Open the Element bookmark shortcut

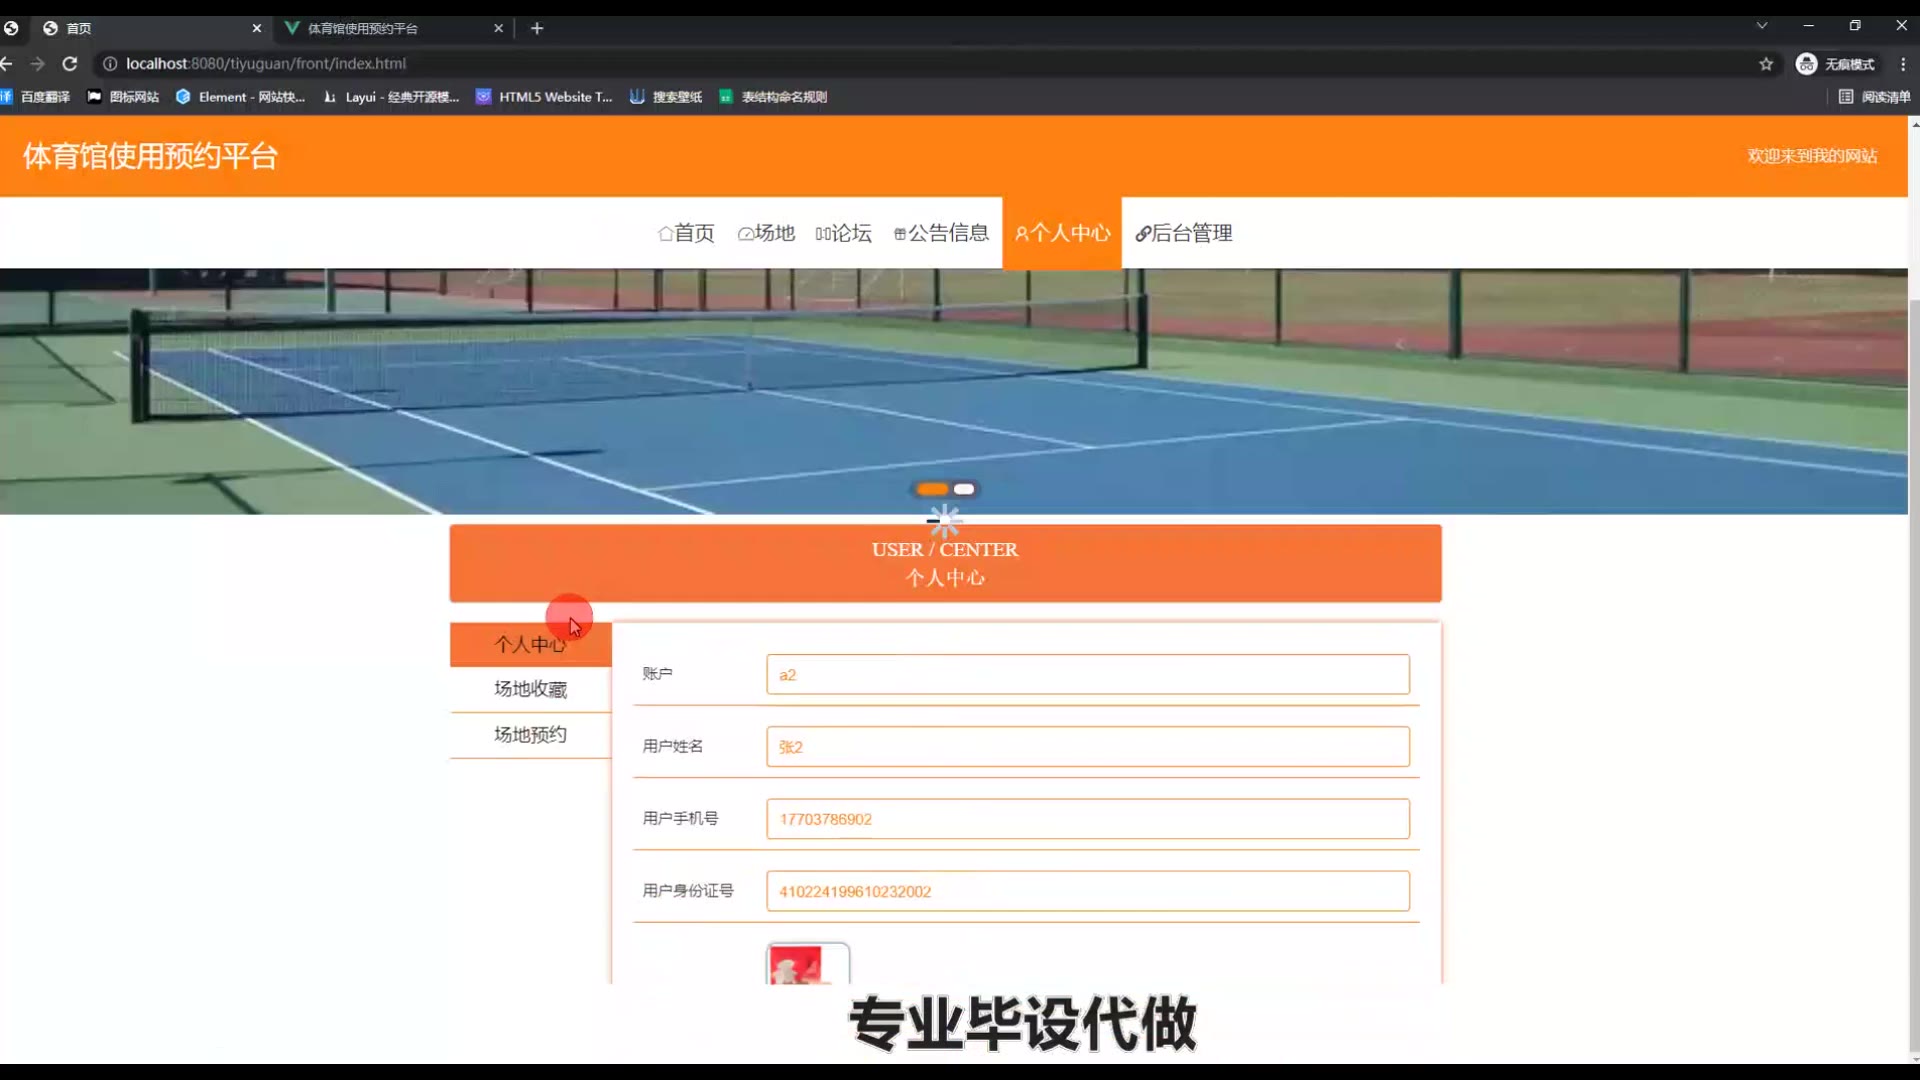240,97
